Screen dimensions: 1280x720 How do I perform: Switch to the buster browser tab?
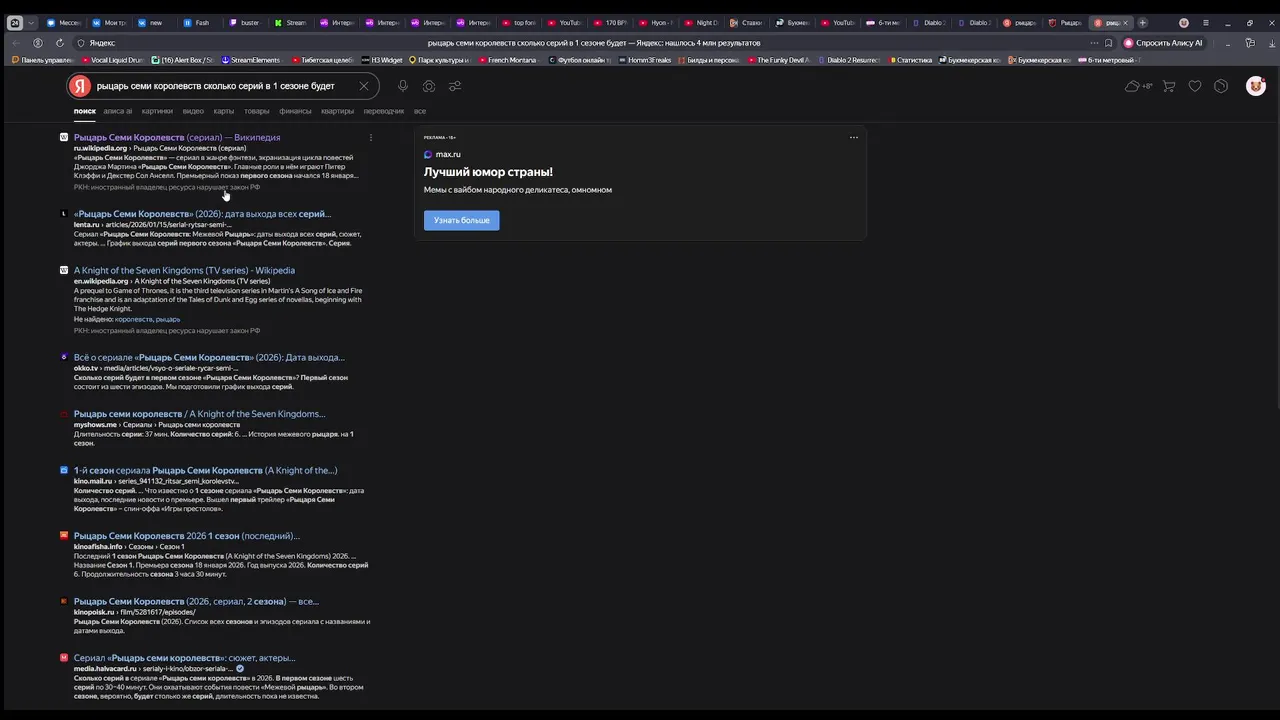(x=245, y=22)
